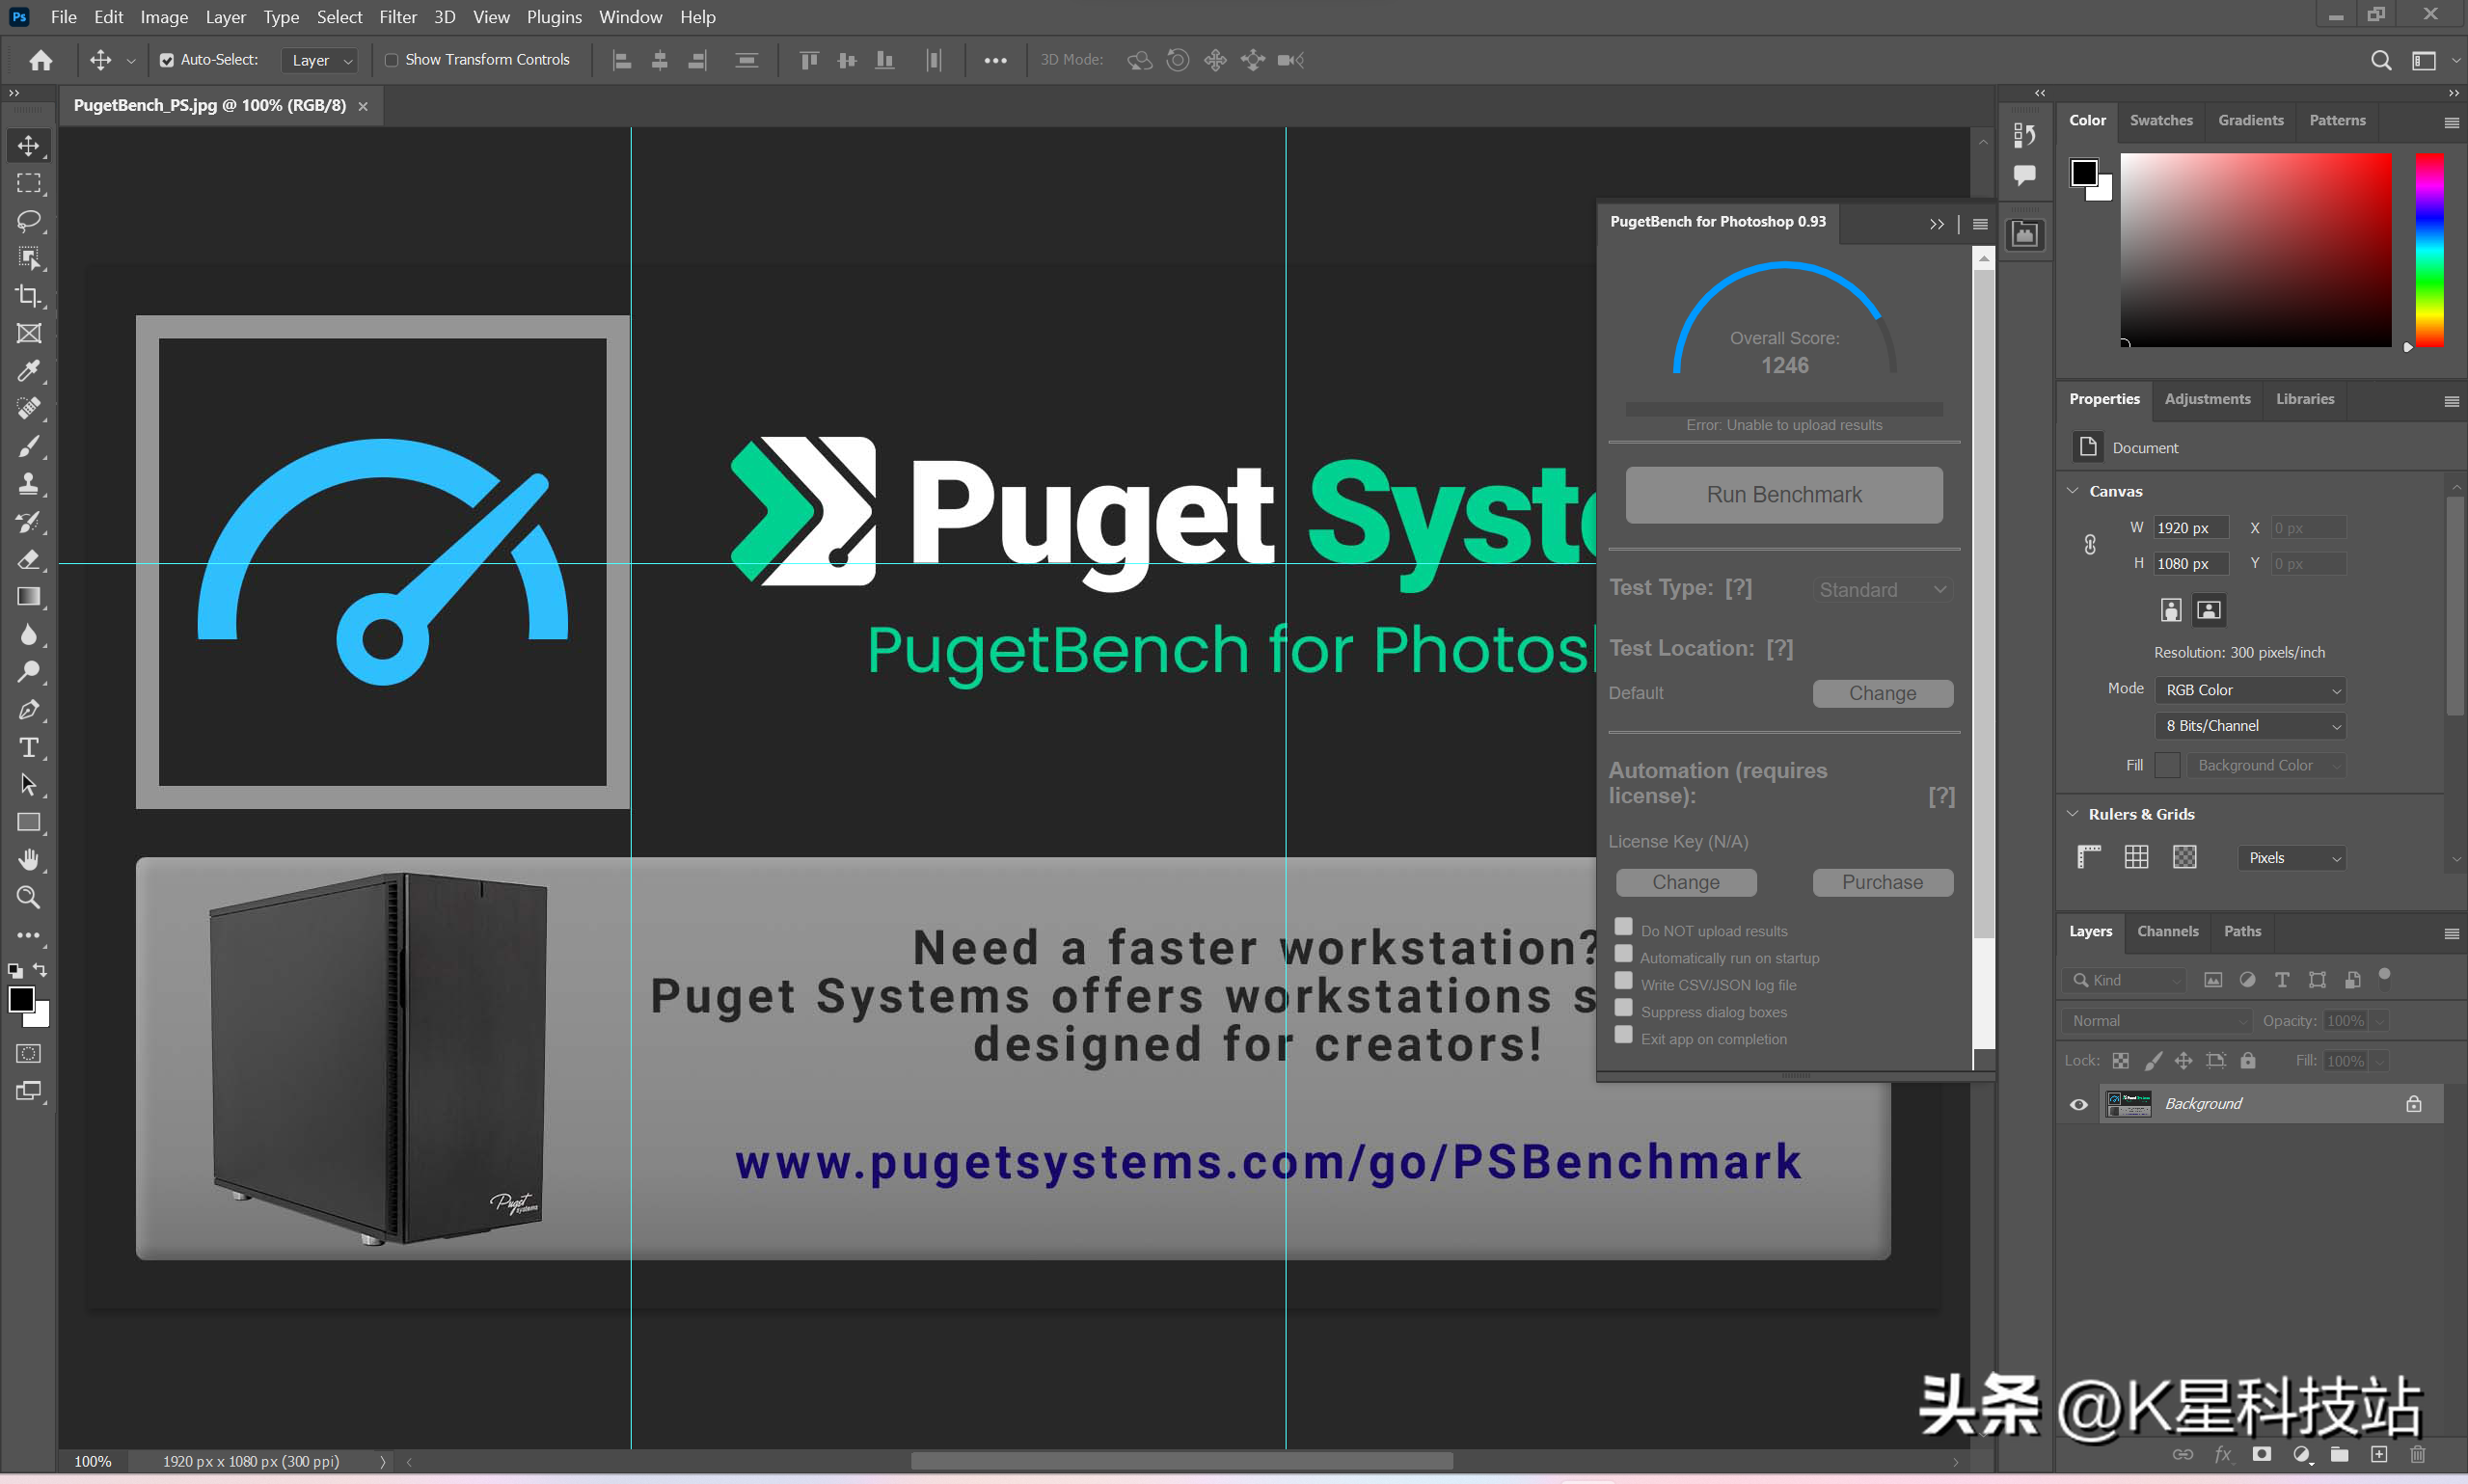
Task: Open the Test Type Standard dropdown
Action: [1882, 590]
